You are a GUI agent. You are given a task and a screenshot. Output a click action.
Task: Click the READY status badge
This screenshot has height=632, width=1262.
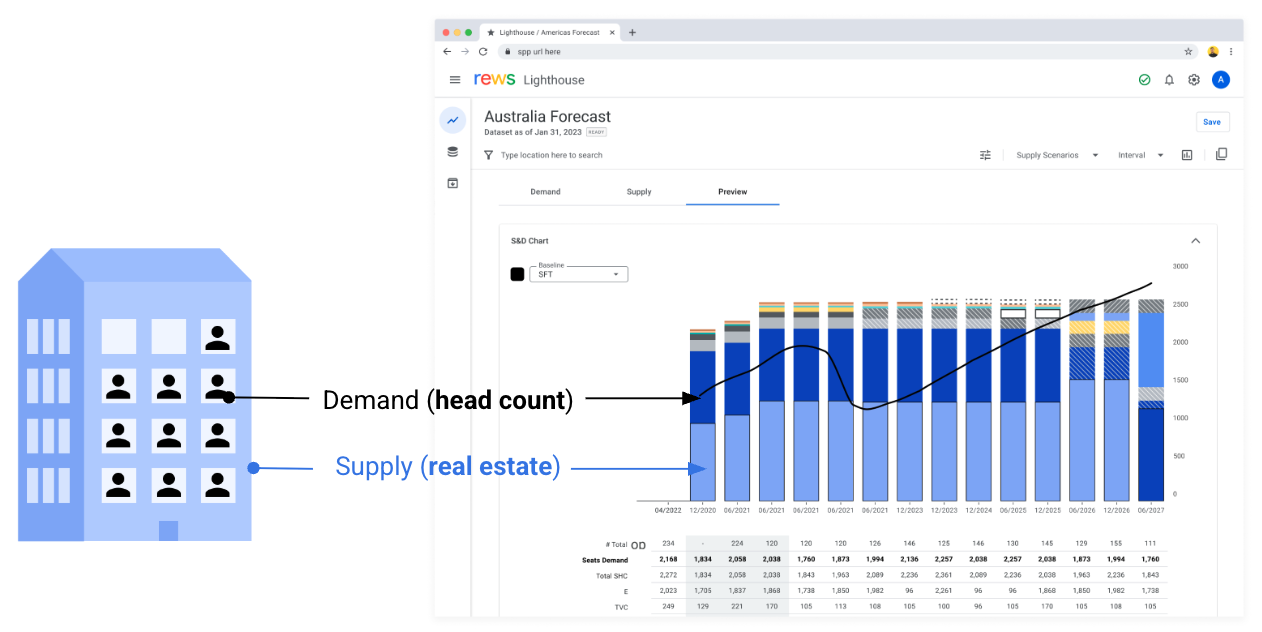[596, 132]
